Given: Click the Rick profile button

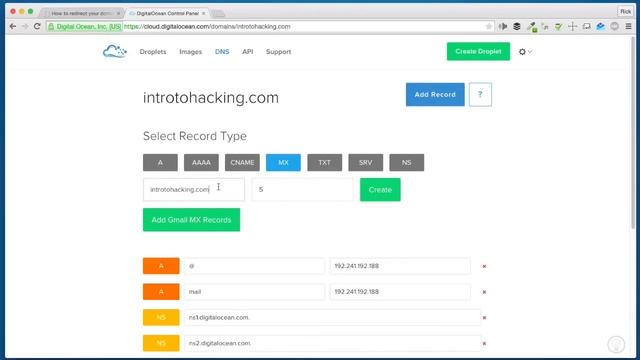Looking at the screenshot, I should point(625,11).
